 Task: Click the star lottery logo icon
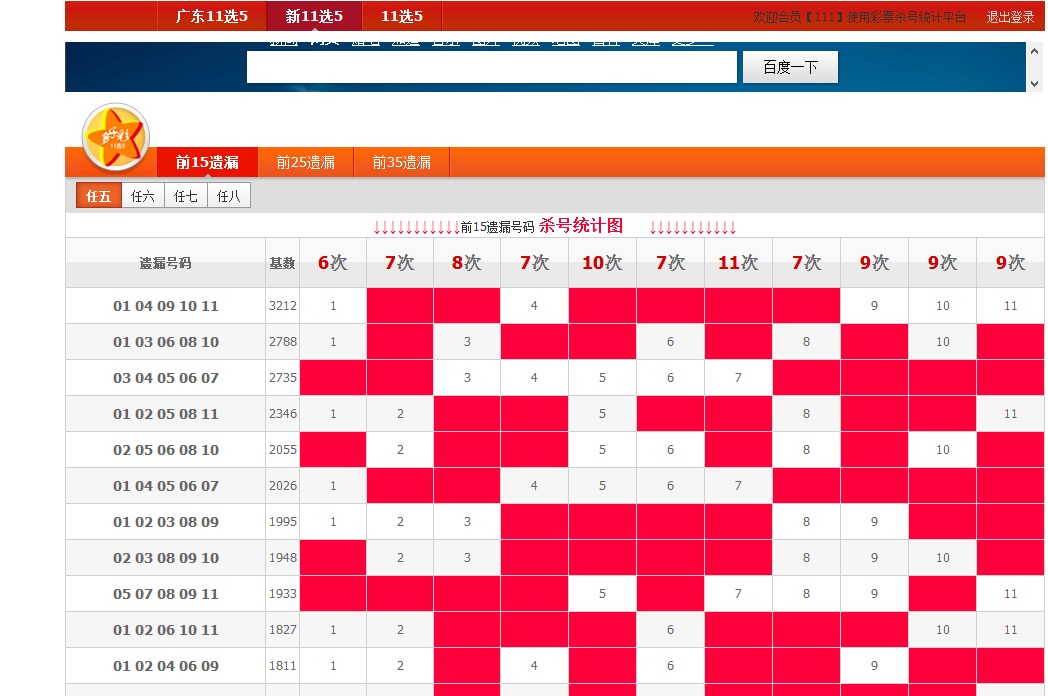(116, 137)
